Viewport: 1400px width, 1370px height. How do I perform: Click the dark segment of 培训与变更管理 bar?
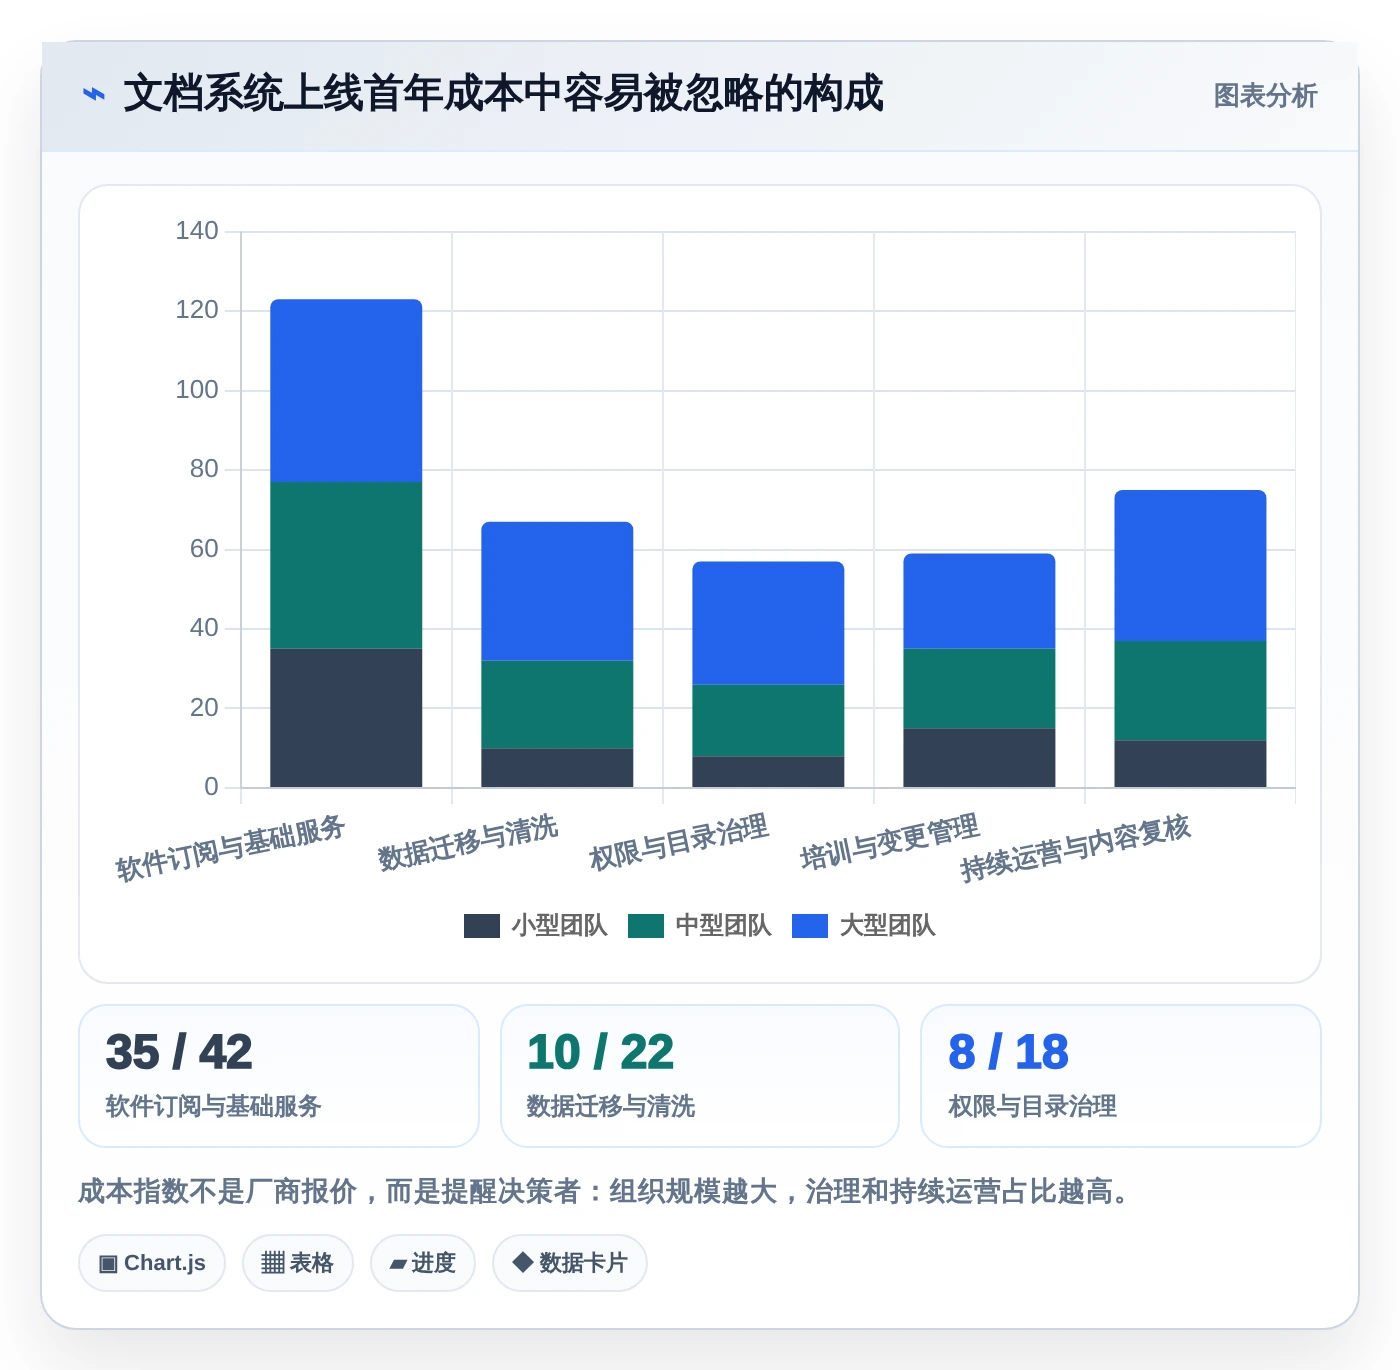pos(979,758)
